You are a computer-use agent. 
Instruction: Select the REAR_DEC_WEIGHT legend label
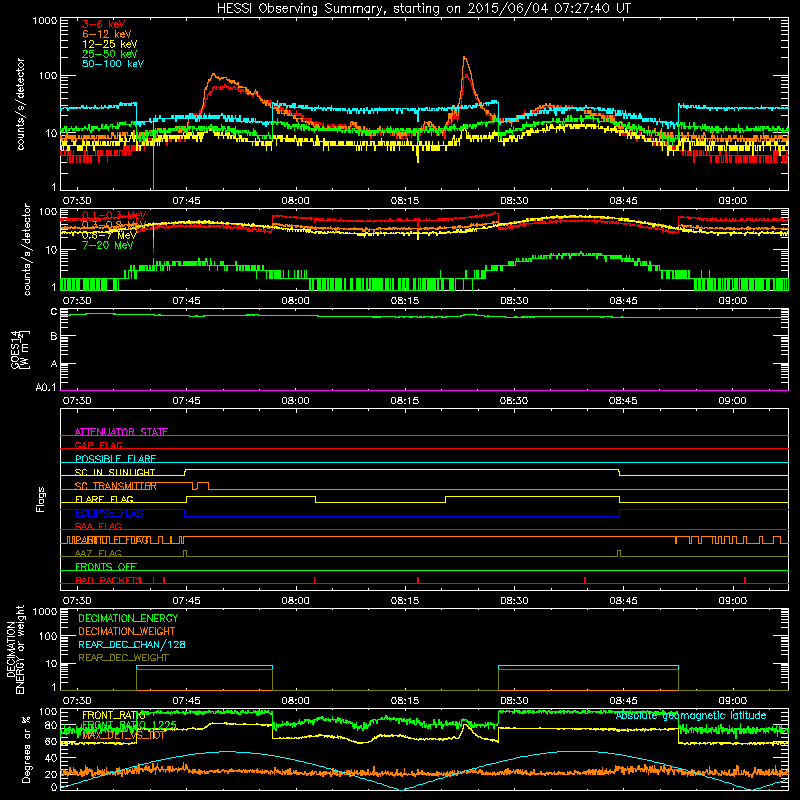[123, 658]
